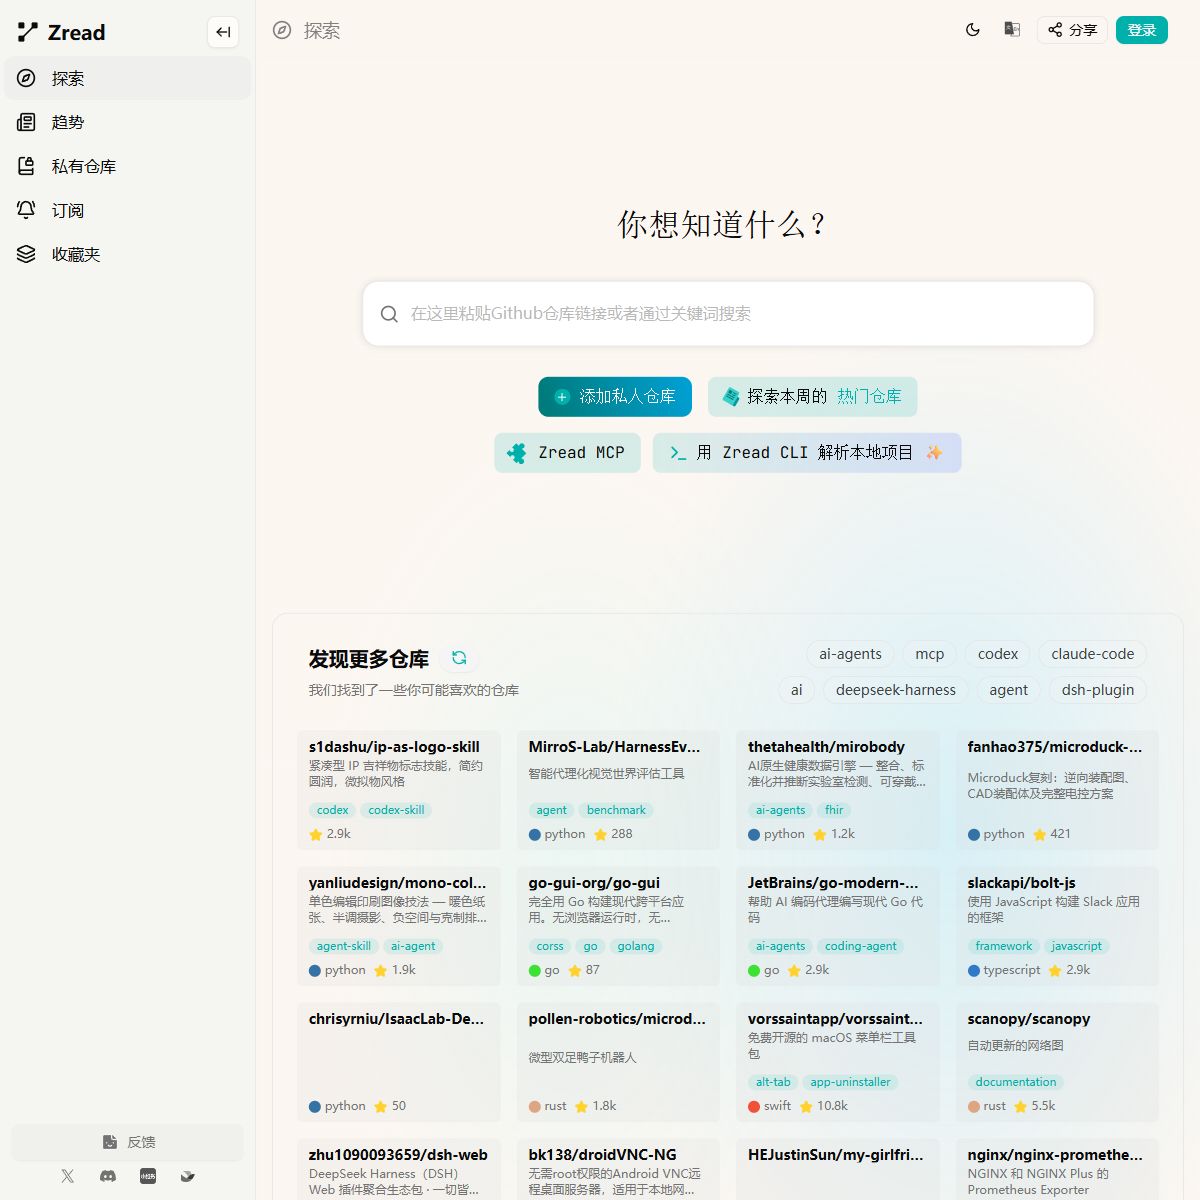Focus the GitHub repository search field

pyautogui.click(x=728, y=313)
